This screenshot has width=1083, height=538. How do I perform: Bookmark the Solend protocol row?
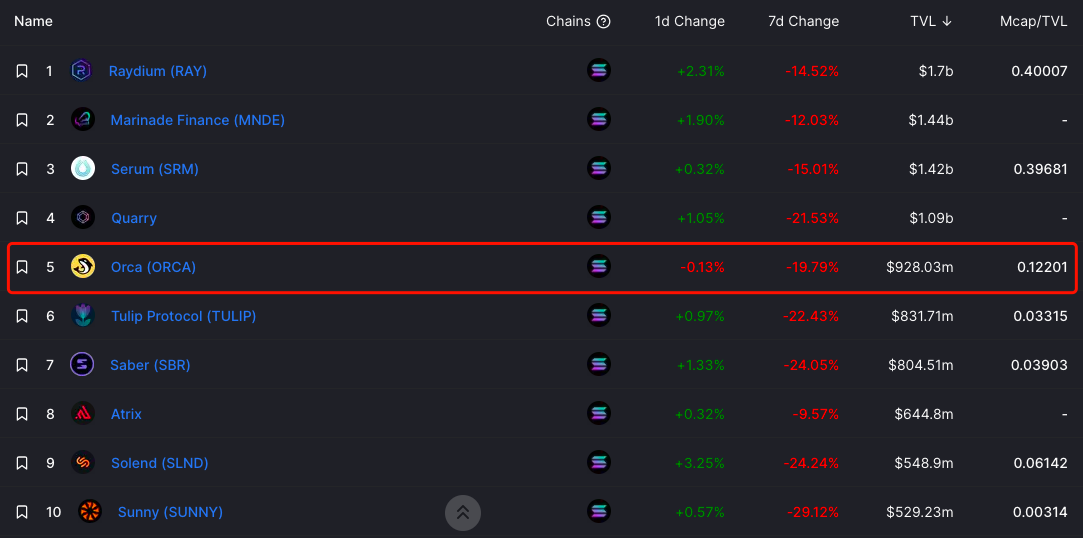coord(22,463)
